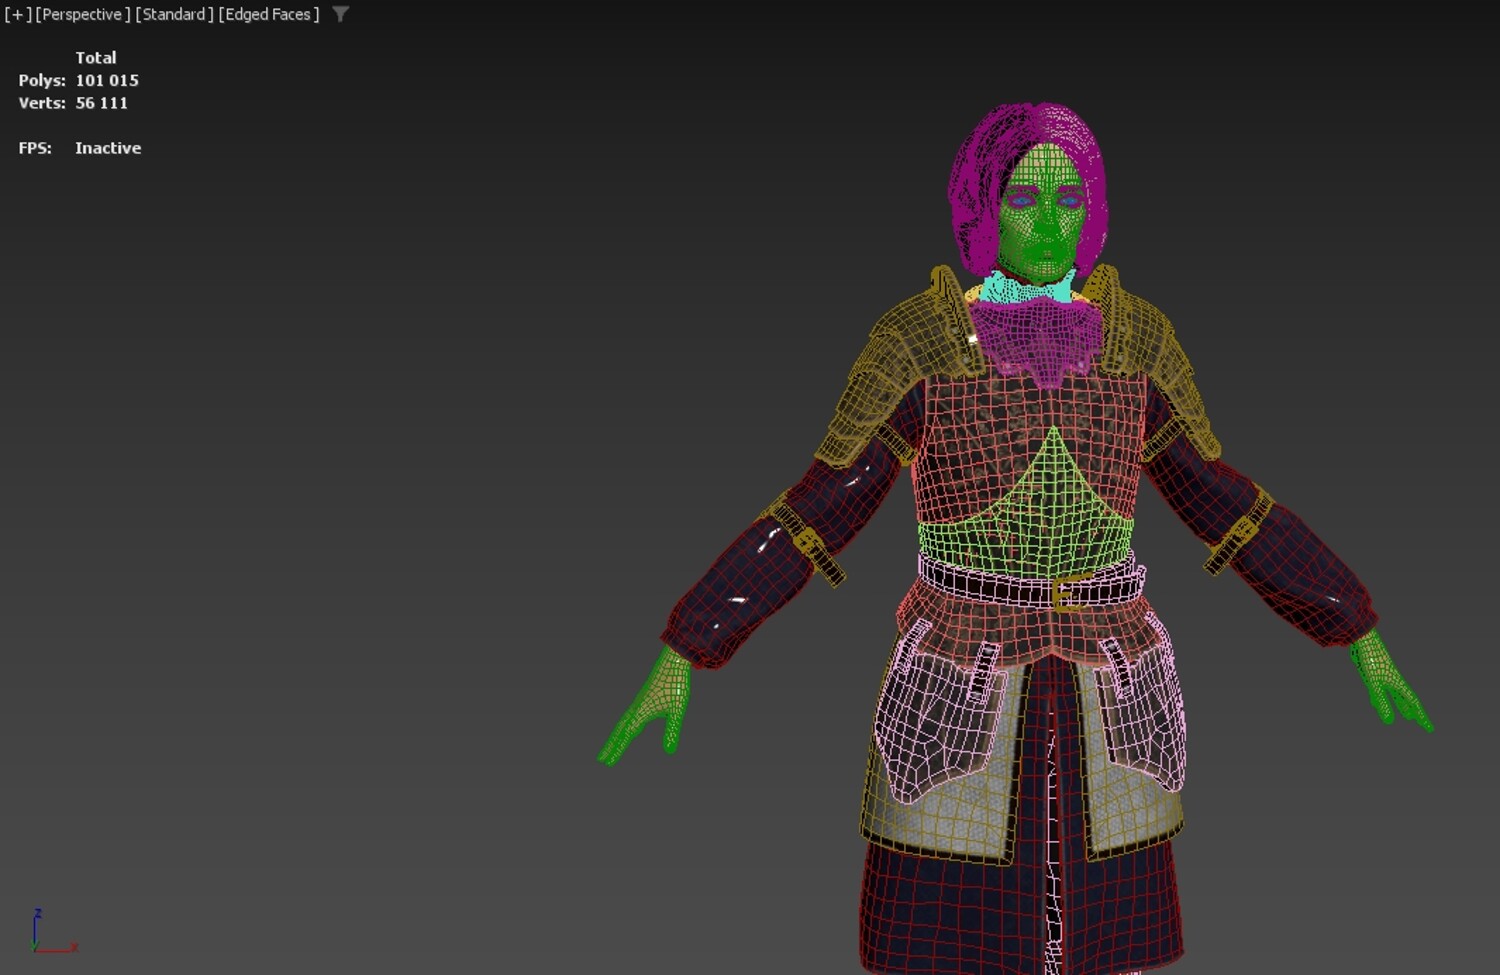1500x975 pixels.
Task: Click the vertex count 56 111
Action: [x=101, y=103]
